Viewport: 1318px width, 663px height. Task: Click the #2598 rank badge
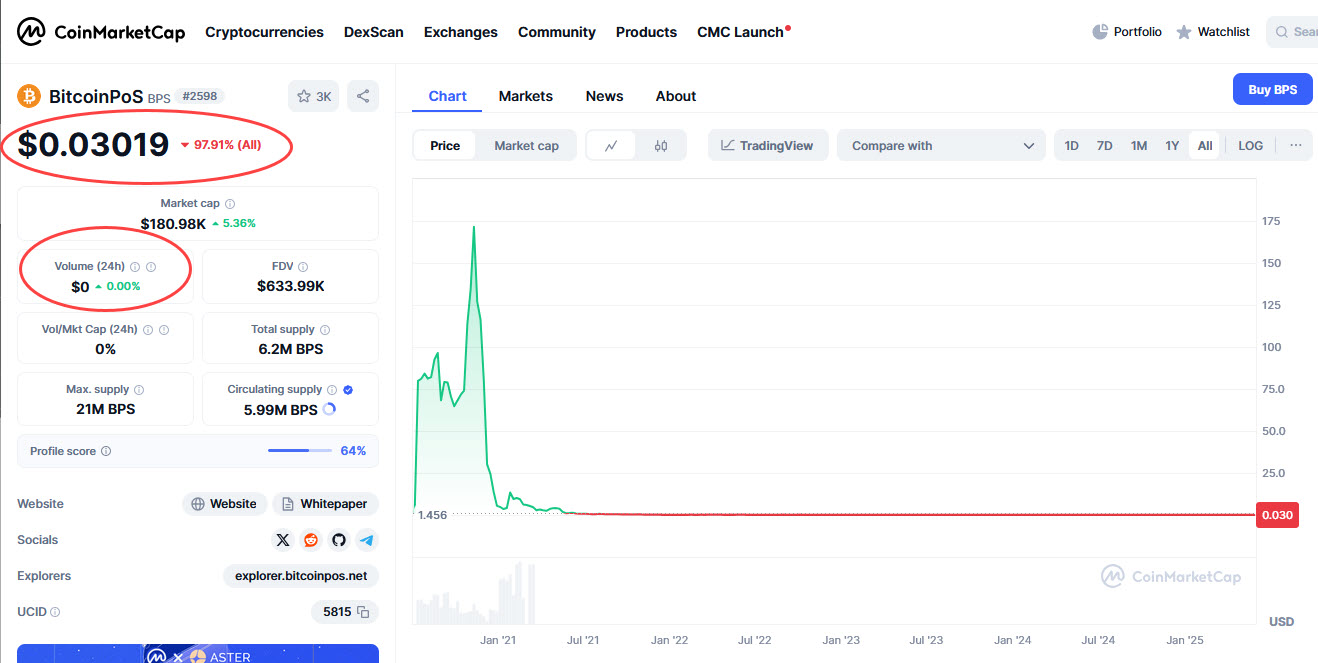(x=200, y=96)
